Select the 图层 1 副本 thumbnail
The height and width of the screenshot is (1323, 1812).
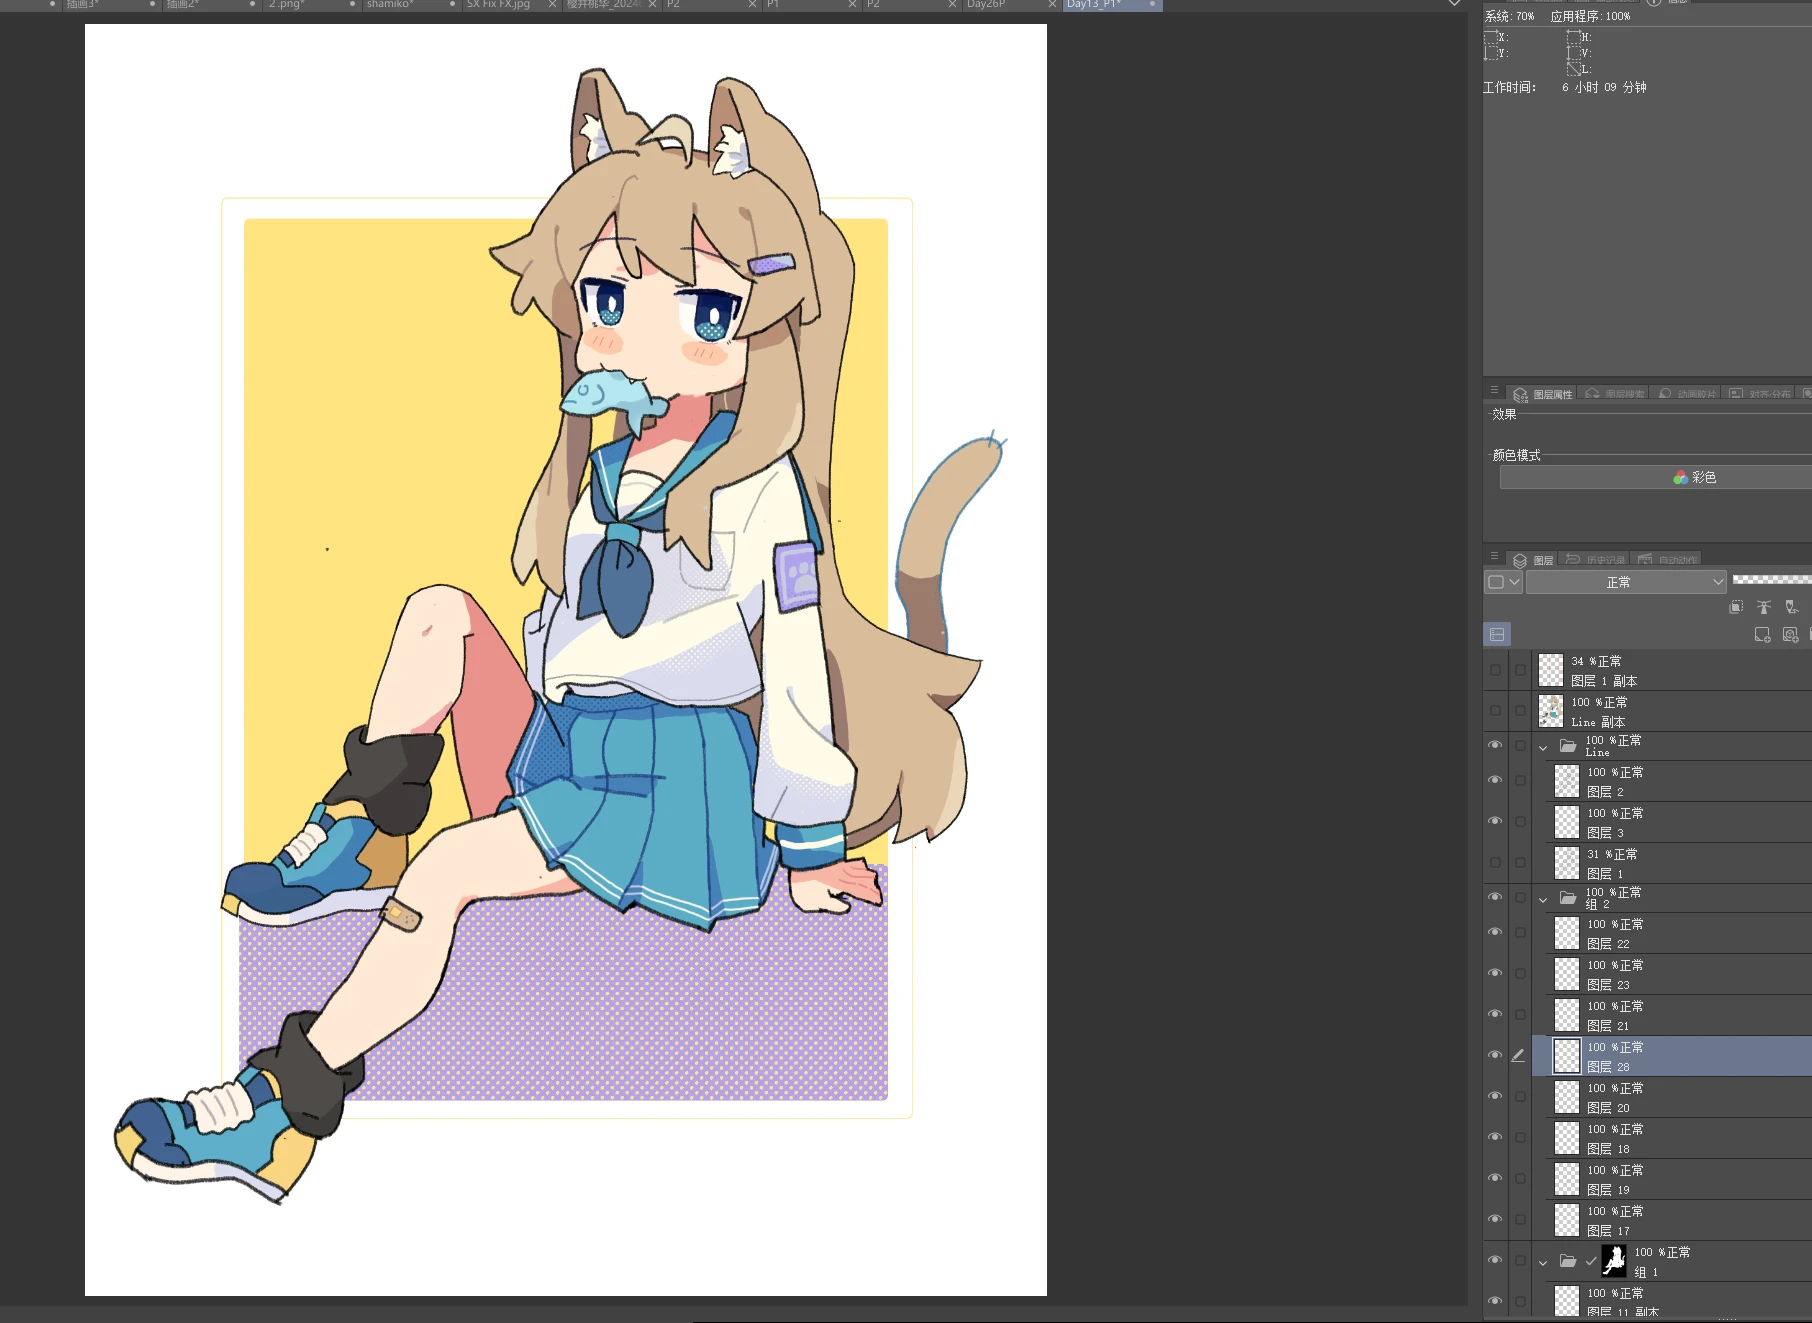point(1551,670)
